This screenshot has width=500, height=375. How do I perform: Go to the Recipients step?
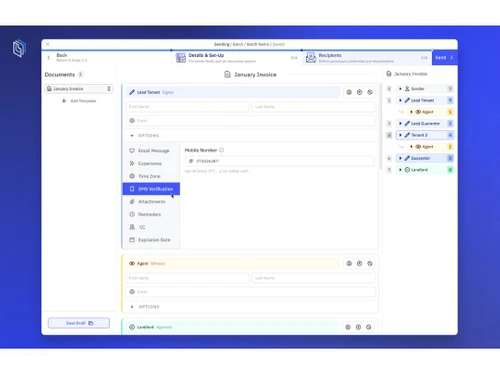(367, 58)
